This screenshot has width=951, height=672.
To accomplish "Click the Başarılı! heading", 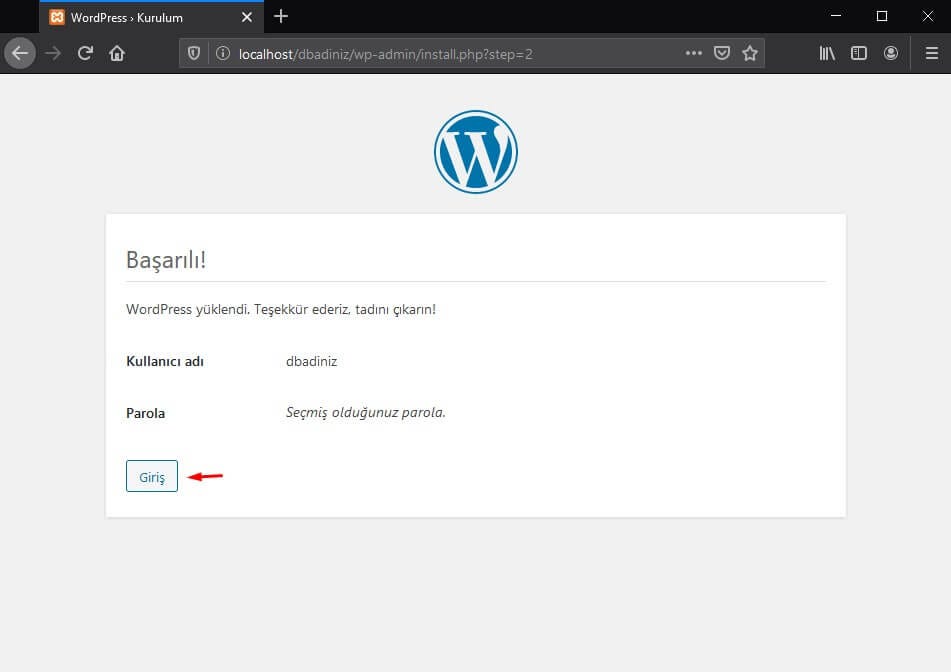I will pos(166,260).
